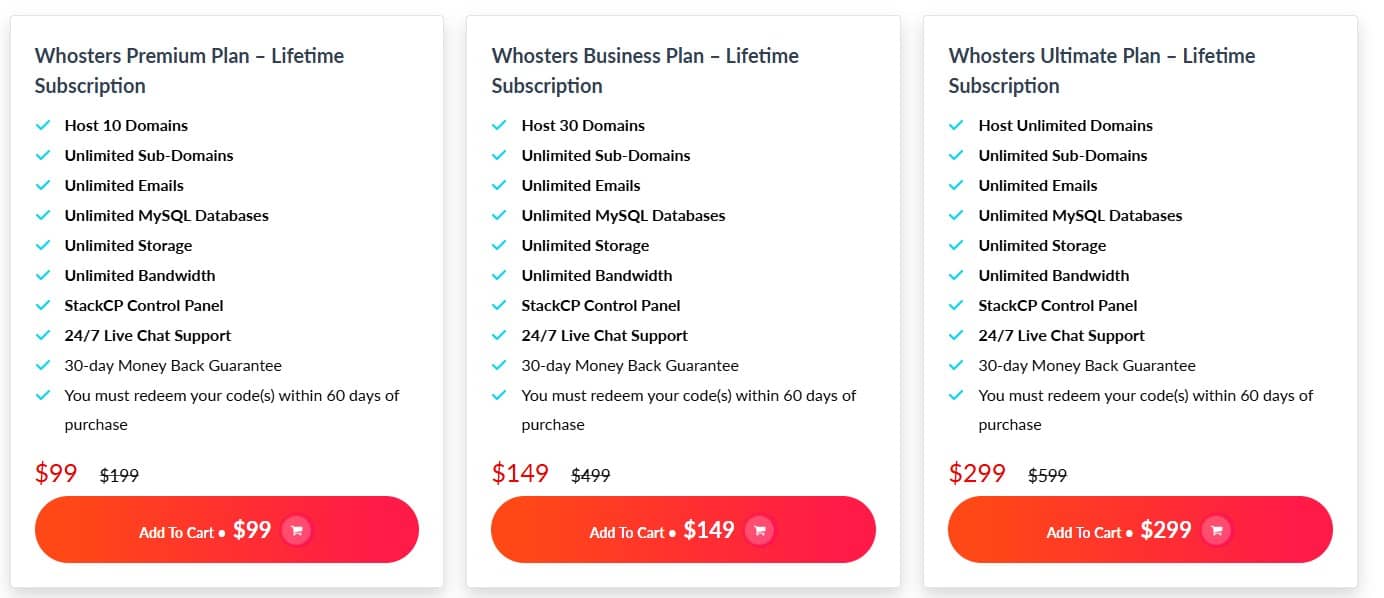
Task: Click the 30-day Money Back Guarantee text on Premium plan
Action: coord(172,366)
